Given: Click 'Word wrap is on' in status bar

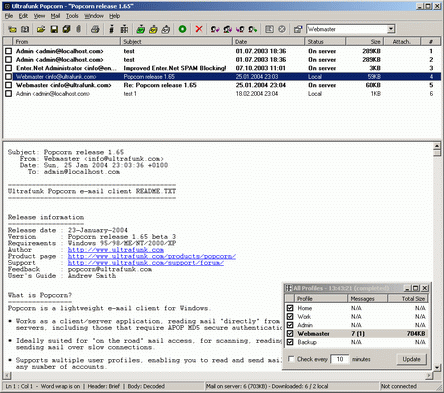Looking at the screenshot, I should coord(60,386).
